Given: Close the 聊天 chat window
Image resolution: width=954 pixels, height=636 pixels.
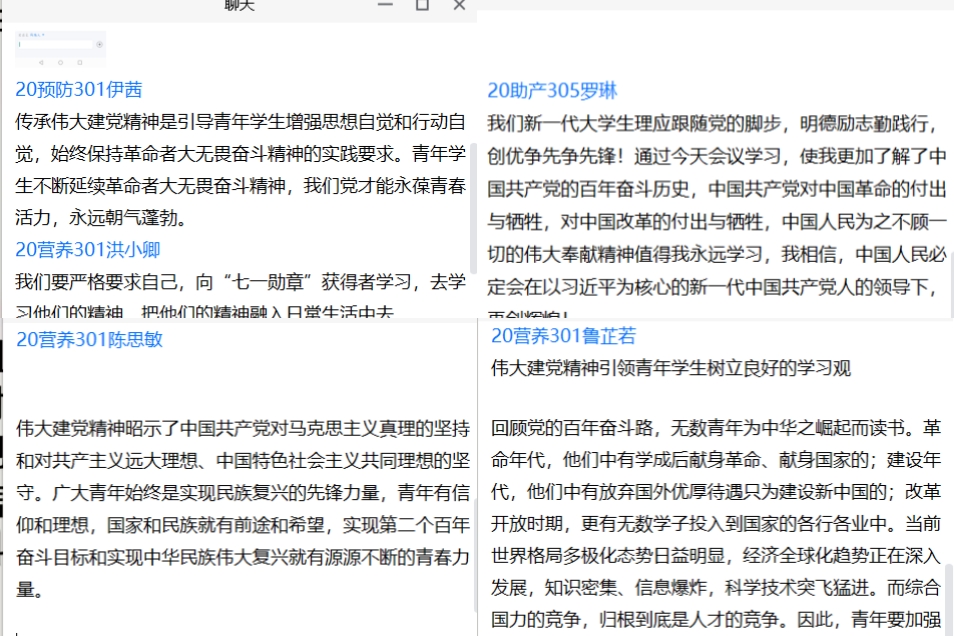Looking at the screenshot, I should point(459,5).
